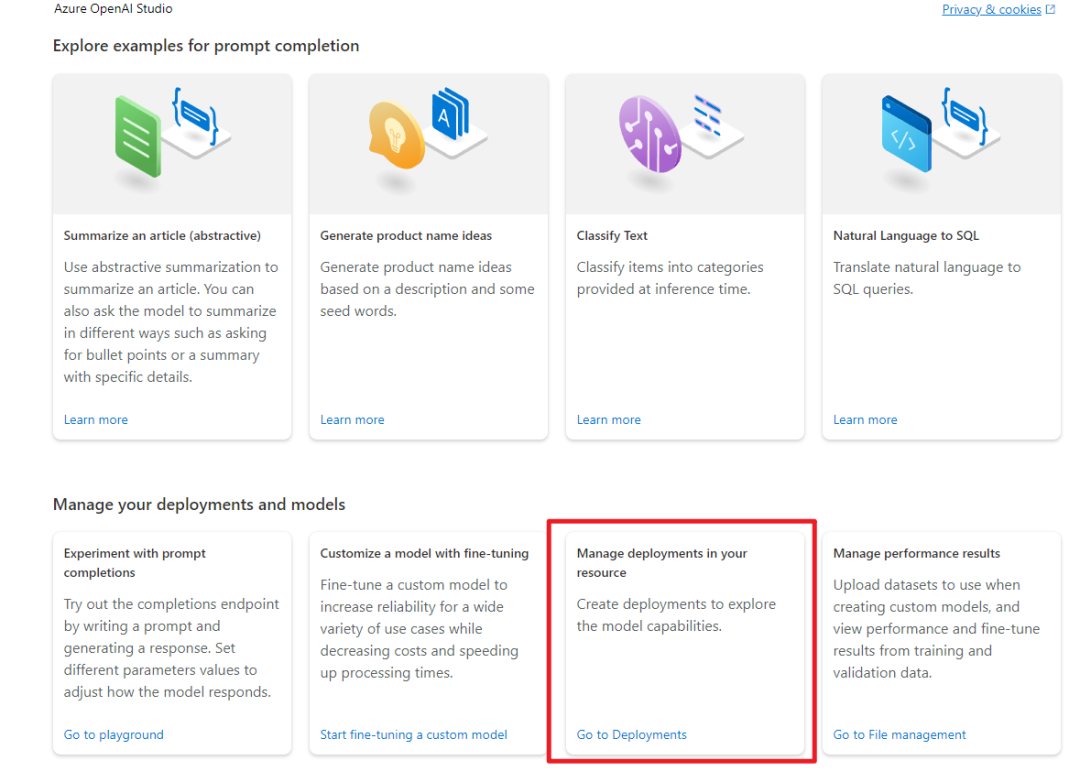Open Privacy & cookies
The height and width of the screenshot is (782, 1080).
pyautogui.click(x=992, y=9)
